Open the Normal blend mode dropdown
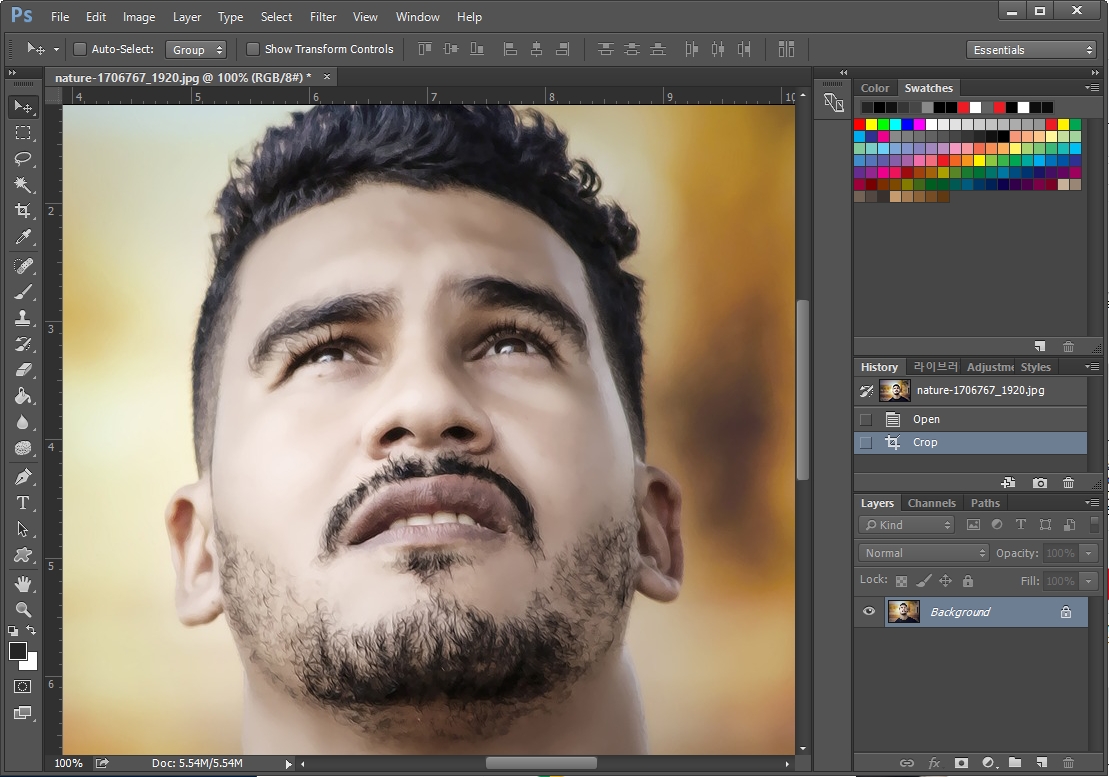The image size is (1109, 777). coord(924,553)
